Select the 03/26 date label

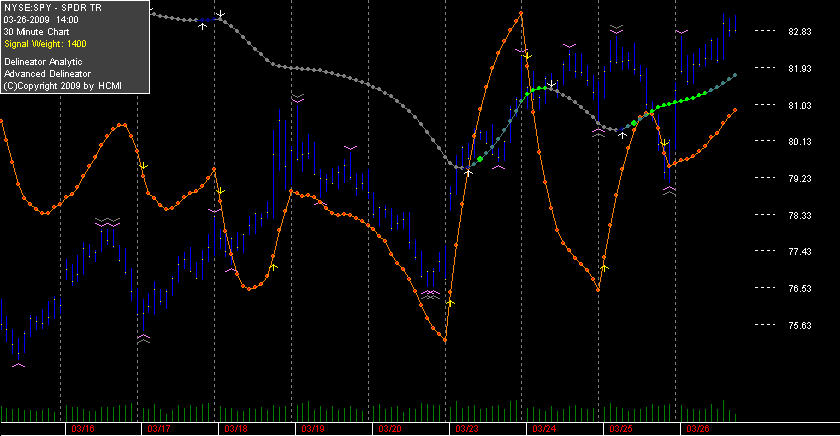click(x=698, y=429)
